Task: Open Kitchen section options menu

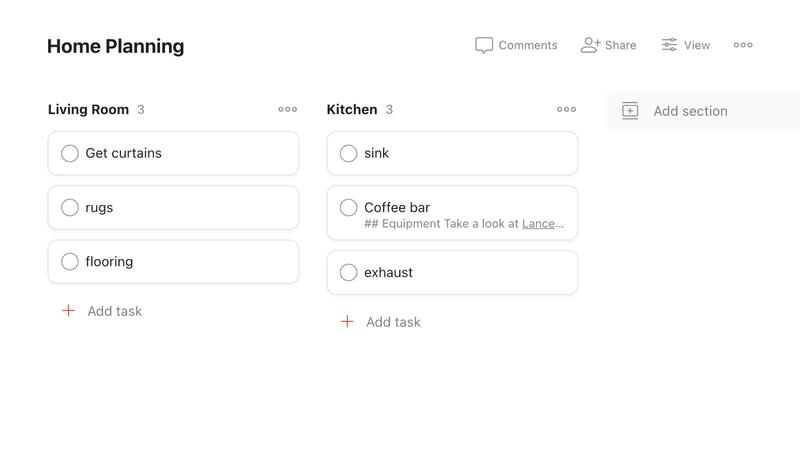Action: pos(566,109)
